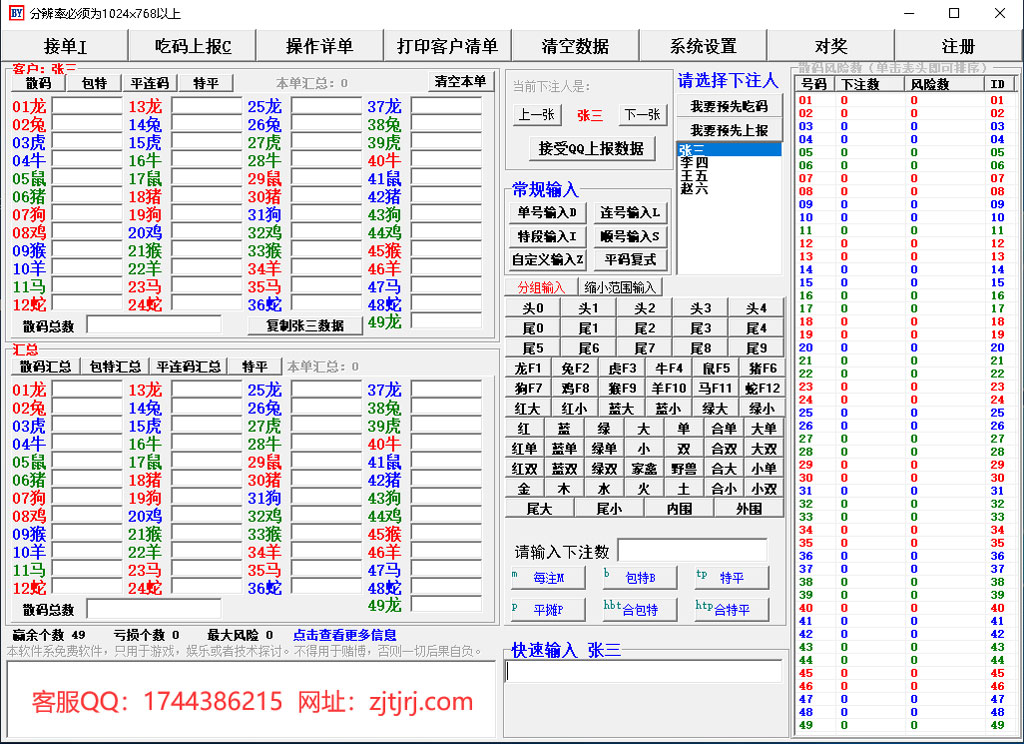Click the 每注M bet button
The width and height of the screenshot is (1024, 744).
(548, 577)
